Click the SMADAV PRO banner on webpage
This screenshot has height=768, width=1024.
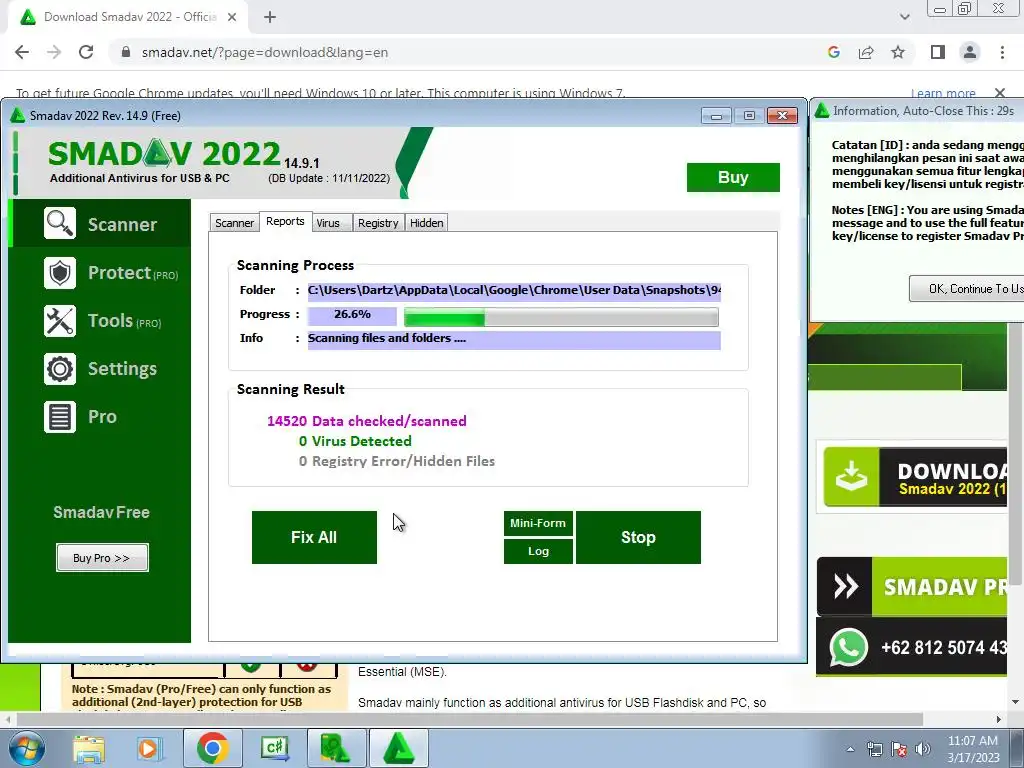(x=912, y=586)
